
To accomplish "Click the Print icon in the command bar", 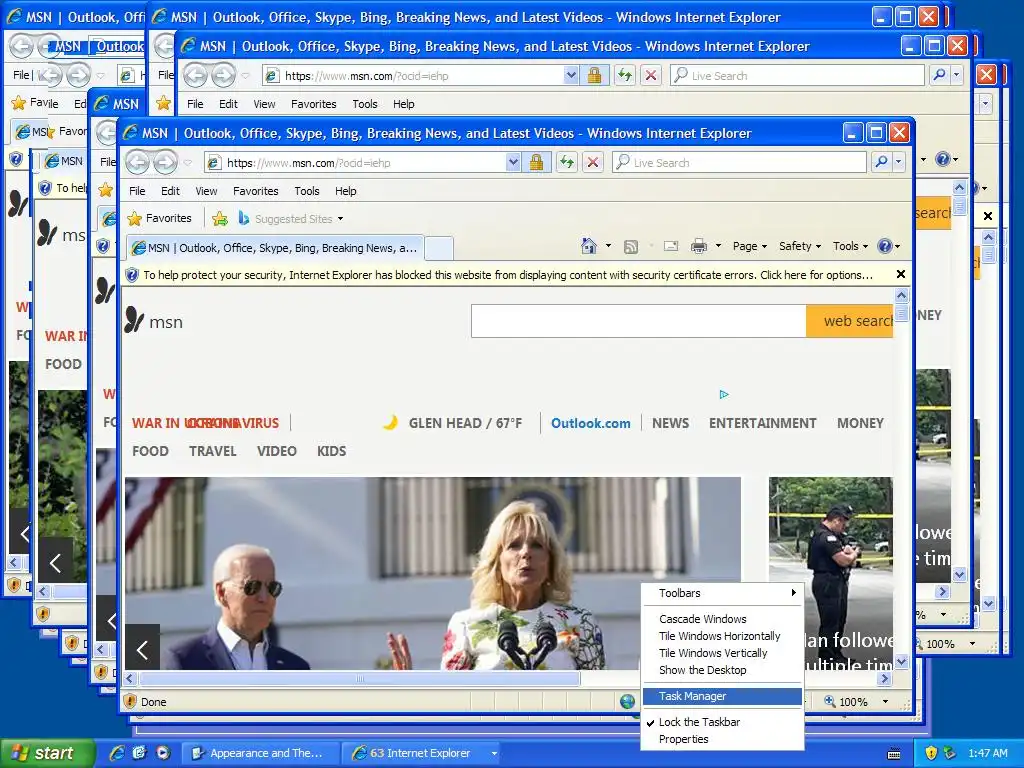I will [x=699, y=246].
